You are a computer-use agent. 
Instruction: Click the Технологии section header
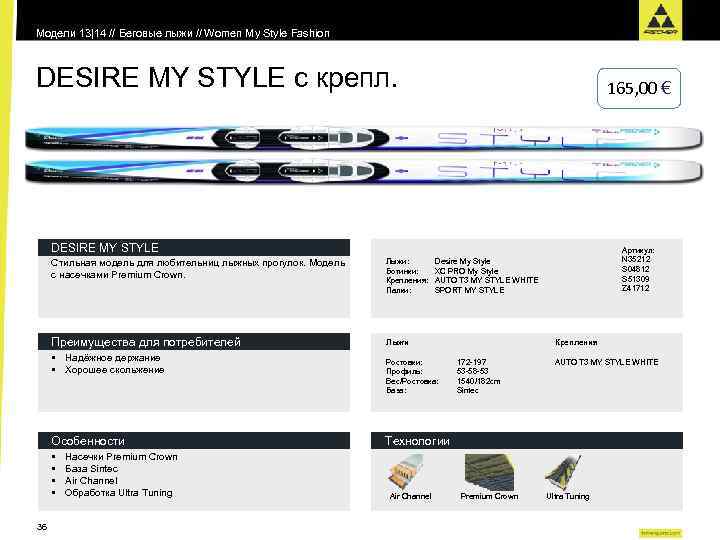[527, 441]
